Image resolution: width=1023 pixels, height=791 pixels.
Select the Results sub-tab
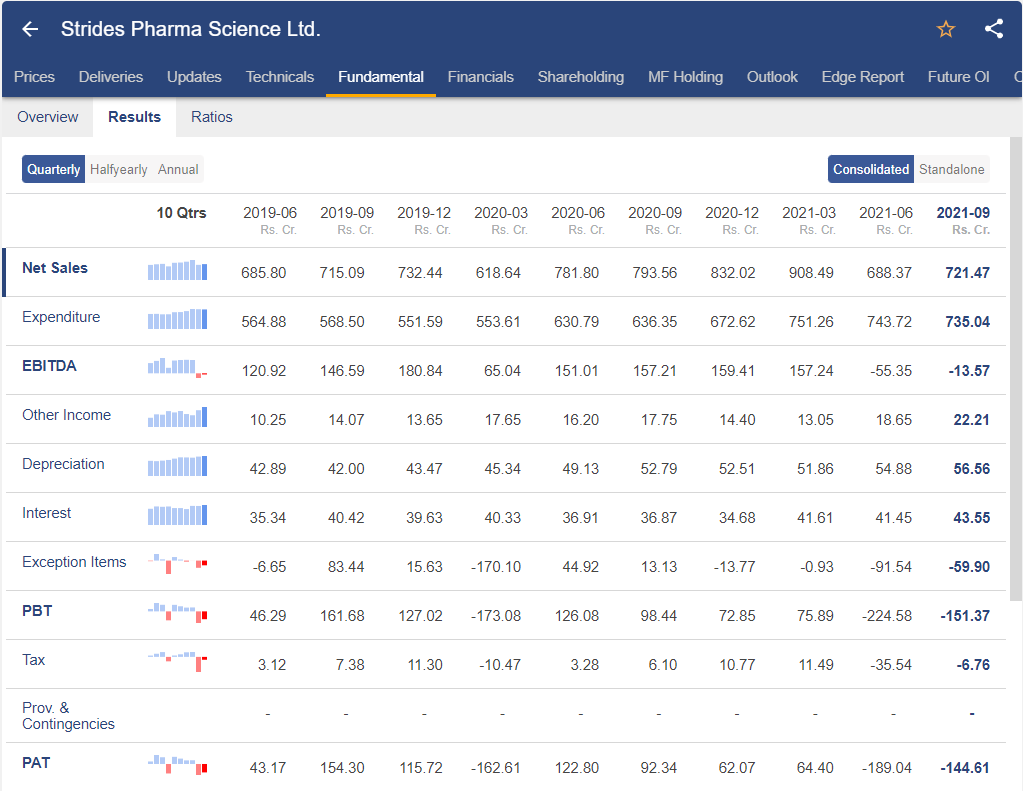134,117
